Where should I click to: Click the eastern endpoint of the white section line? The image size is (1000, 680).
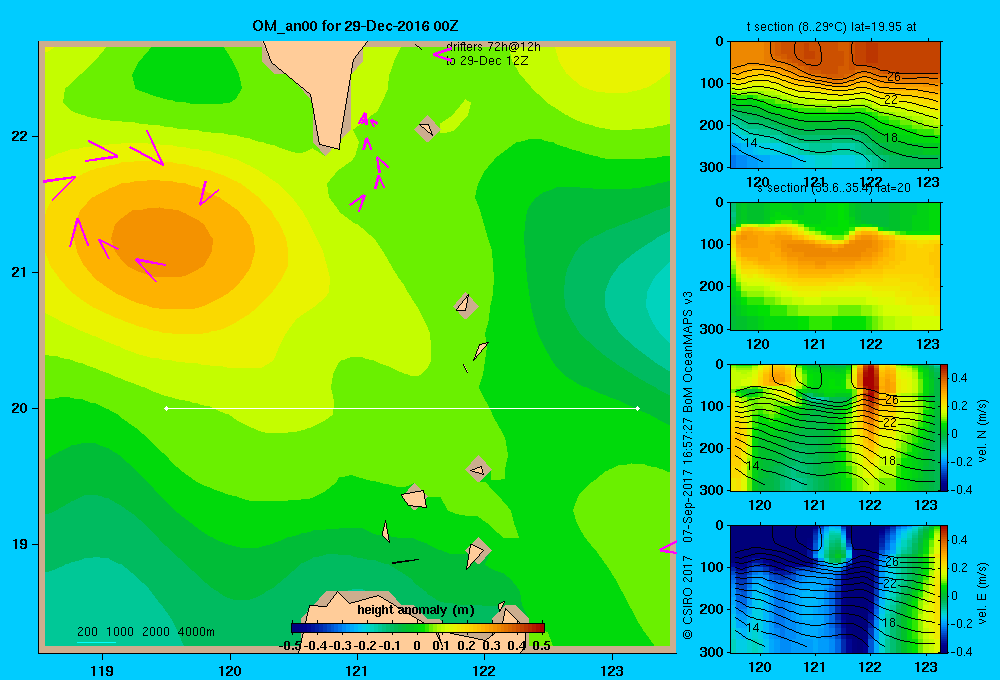[638, 408]
